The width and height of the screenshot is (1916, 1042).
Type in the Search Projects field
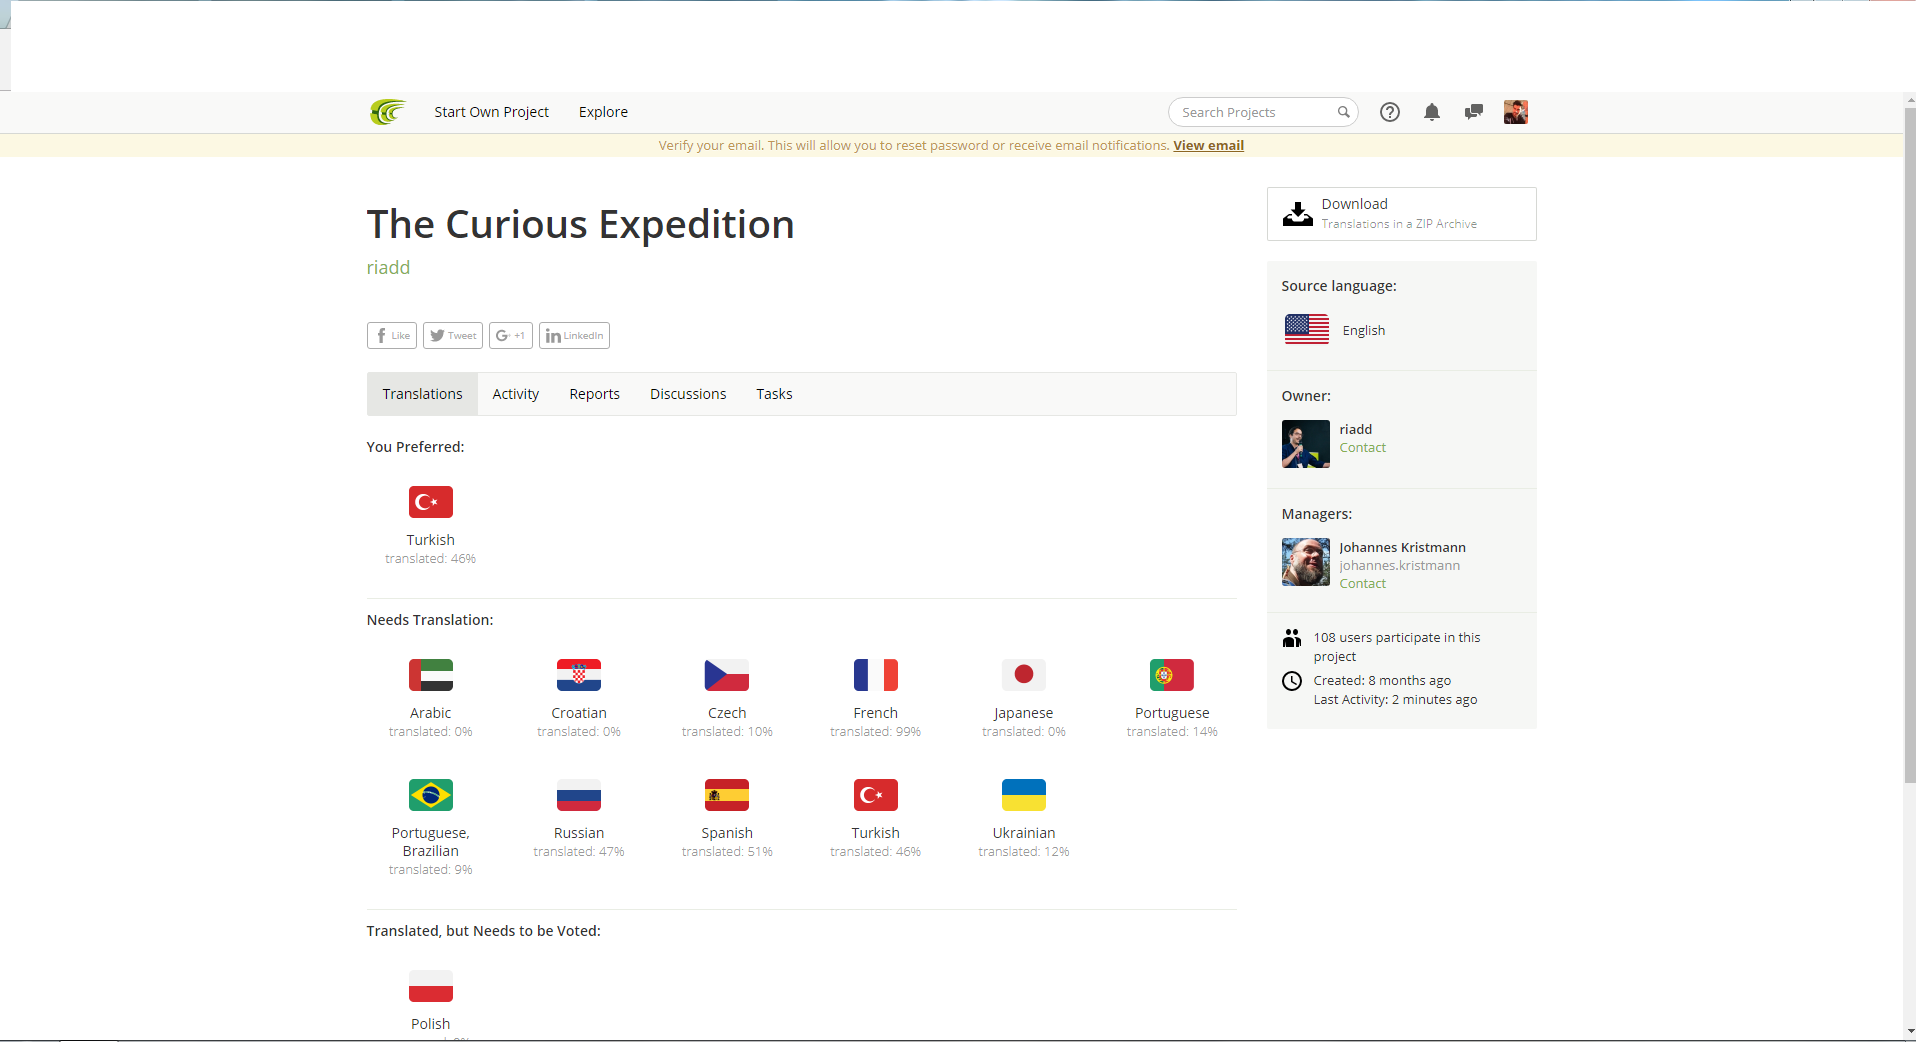[1256, 112]
